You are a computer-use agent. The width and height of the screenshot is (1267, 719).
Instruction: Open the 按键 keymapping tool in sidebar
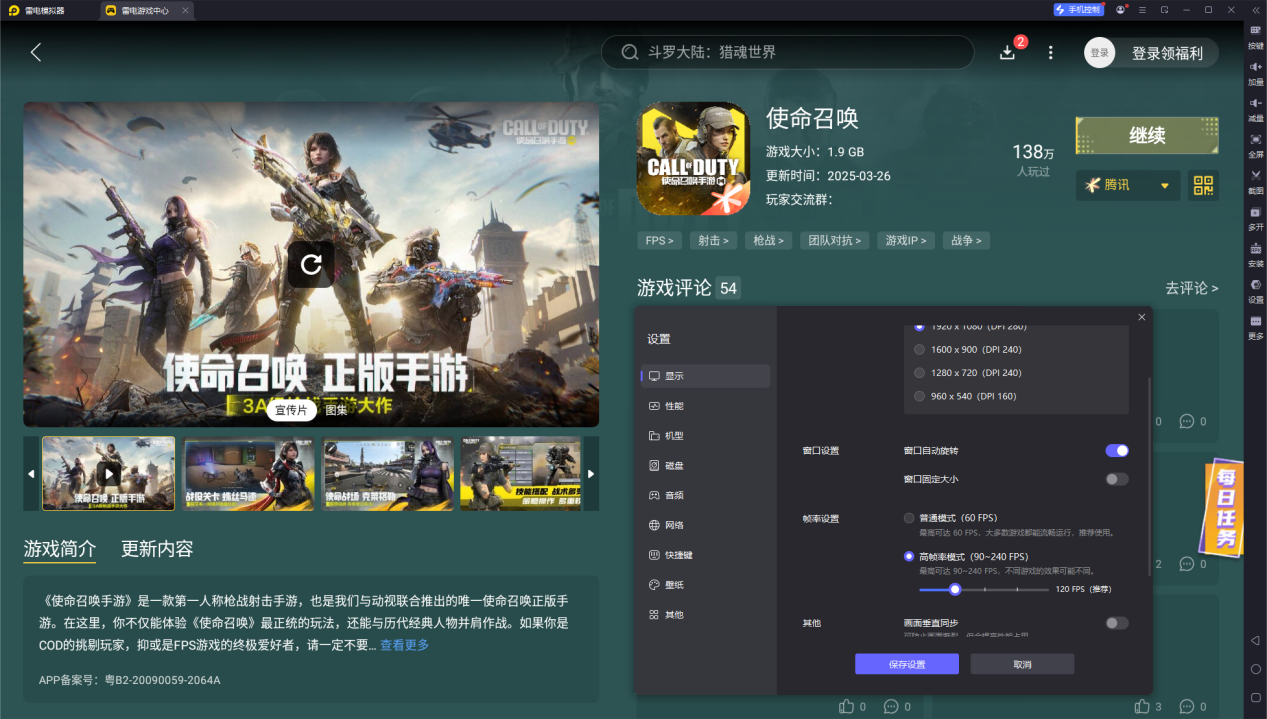[1256, 35]
